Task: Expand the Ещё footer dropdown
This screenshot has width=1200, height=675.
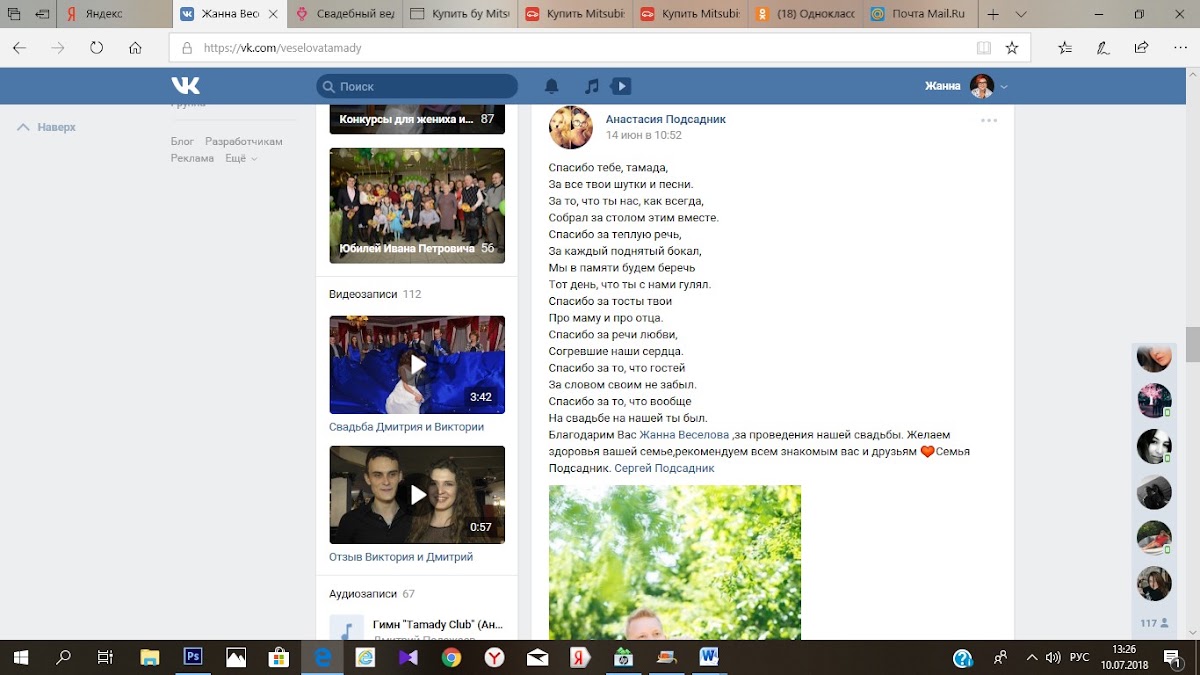Action: point(241,158)
